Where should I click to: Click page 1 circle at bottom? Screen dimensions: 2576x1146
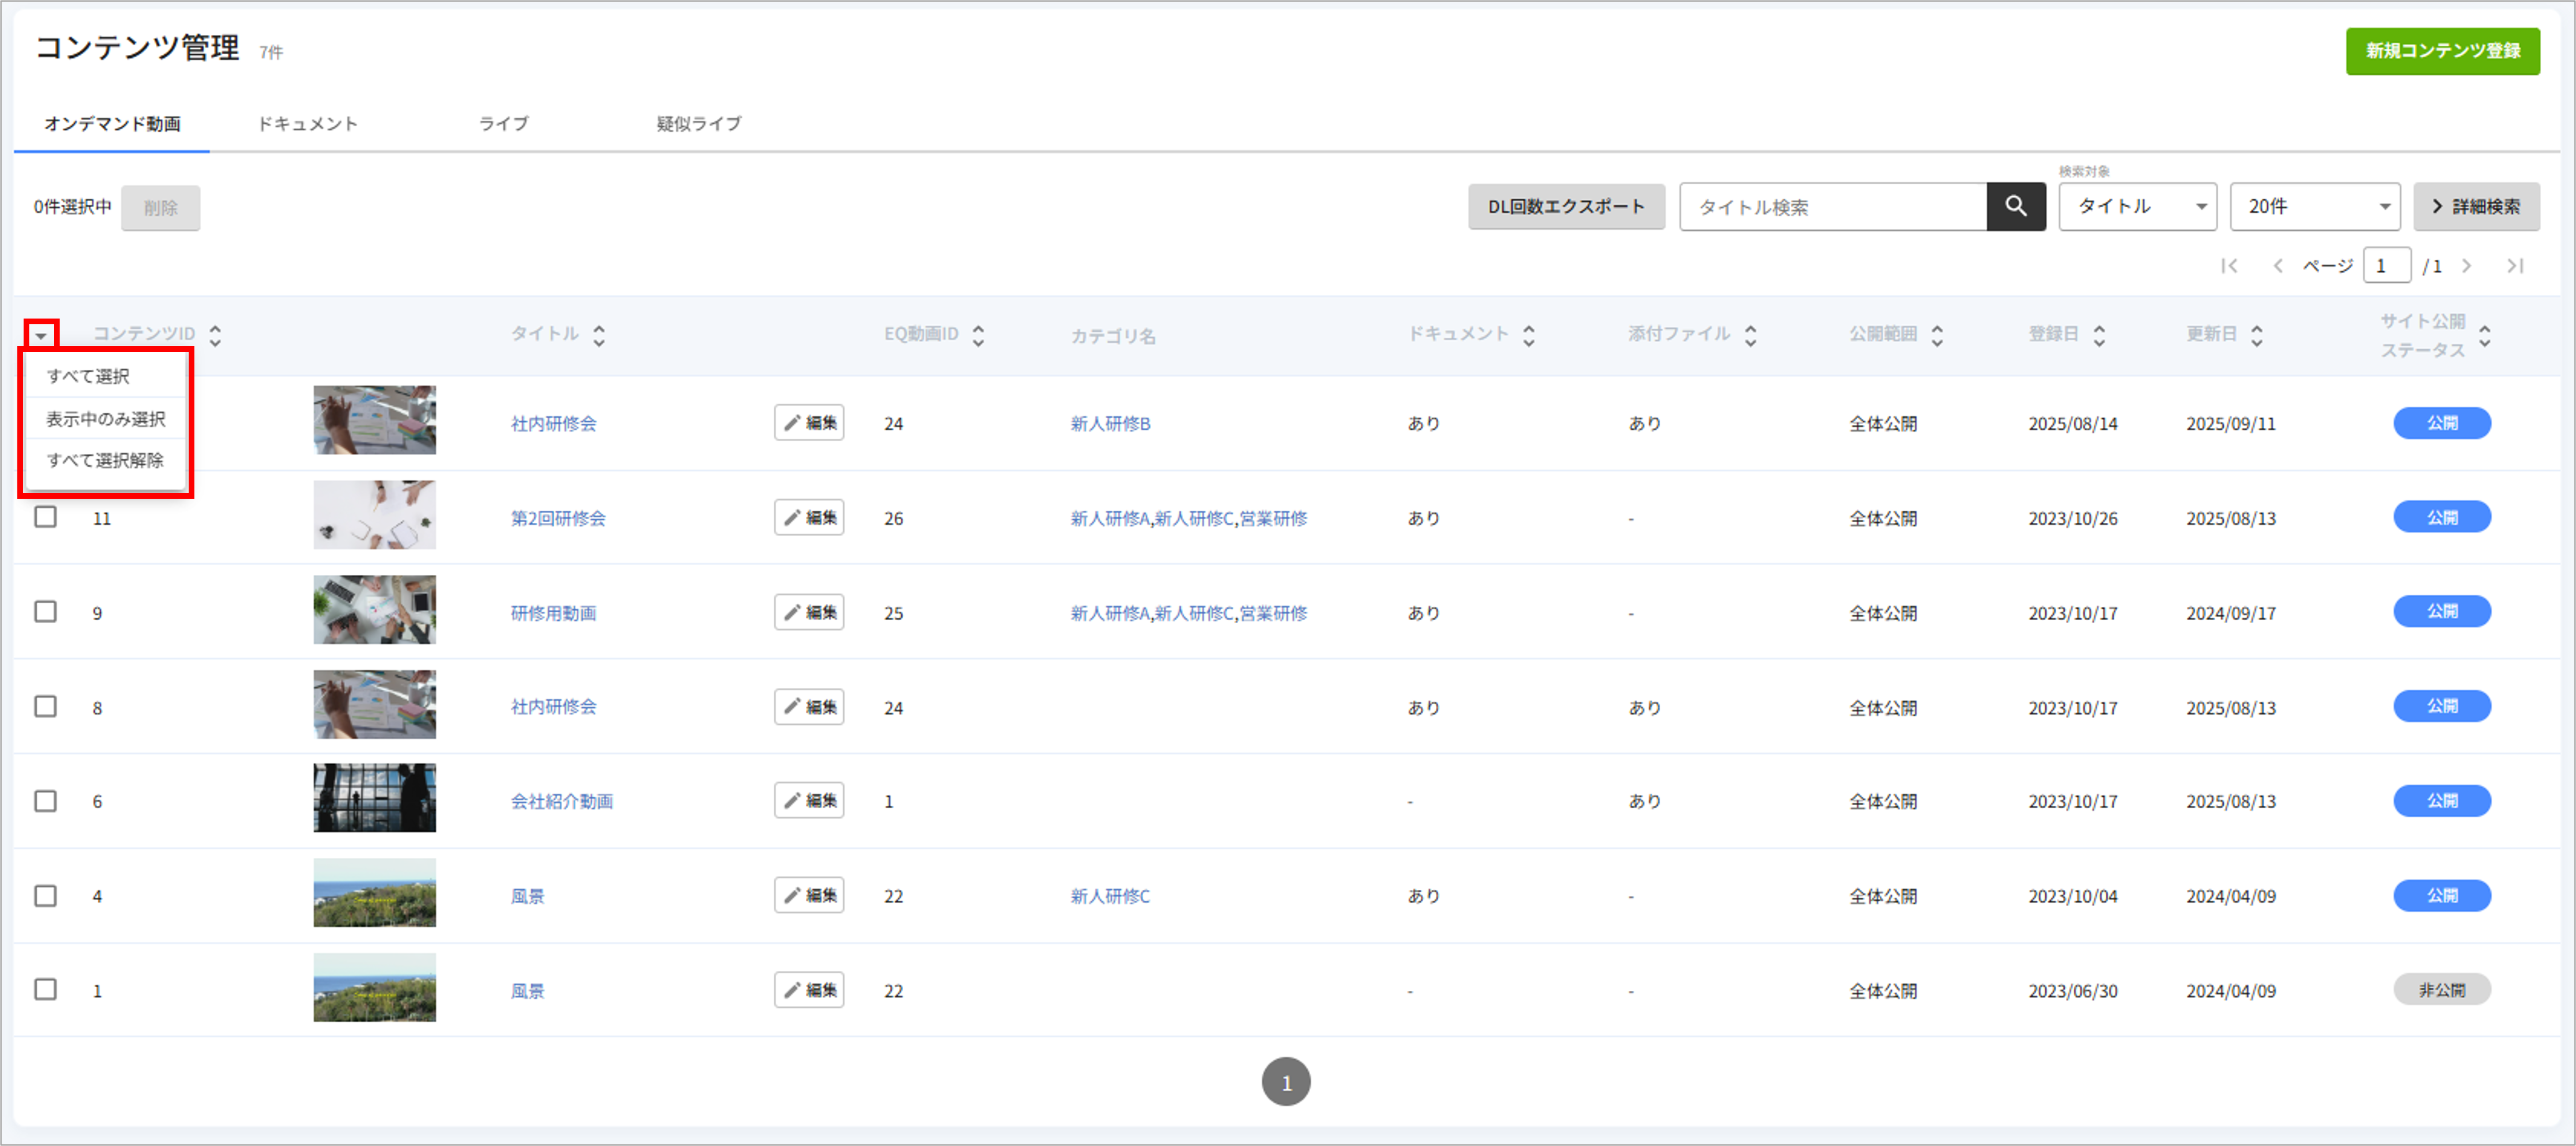[1286, 1082]
